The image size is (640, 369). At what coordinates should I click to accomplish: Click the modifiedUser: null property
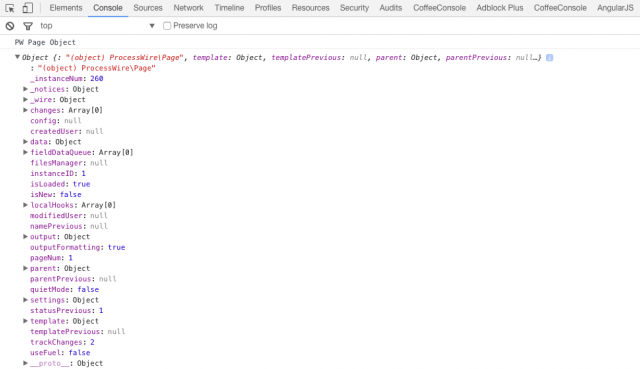69,216
